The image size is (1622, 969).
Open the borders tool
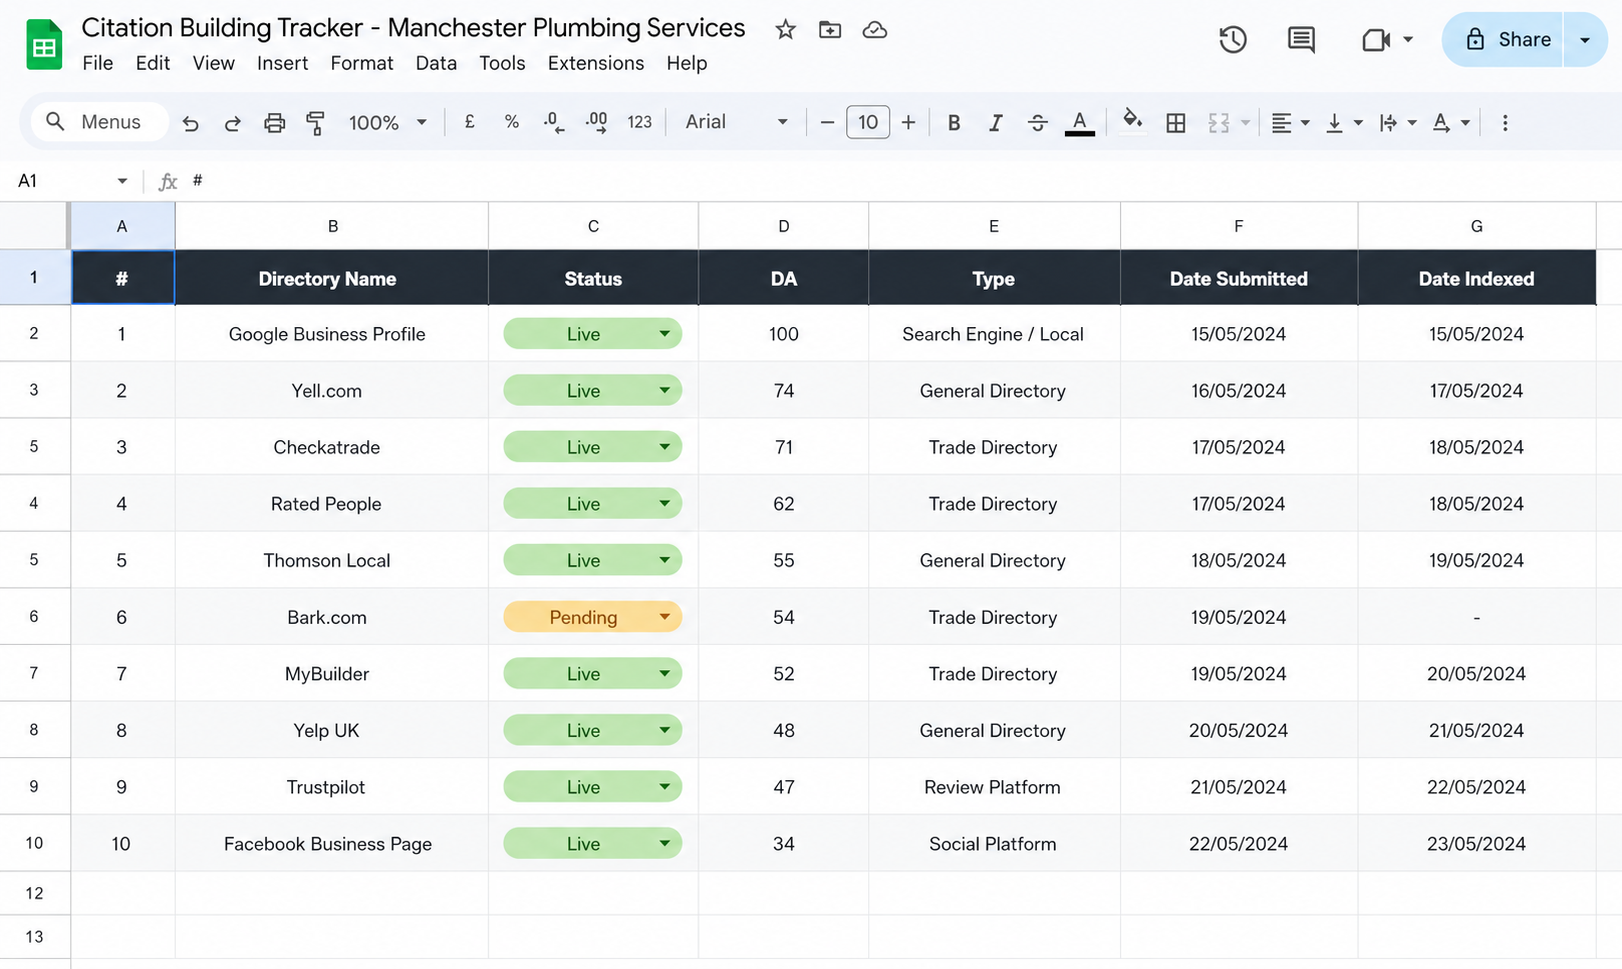[1176, 122]
